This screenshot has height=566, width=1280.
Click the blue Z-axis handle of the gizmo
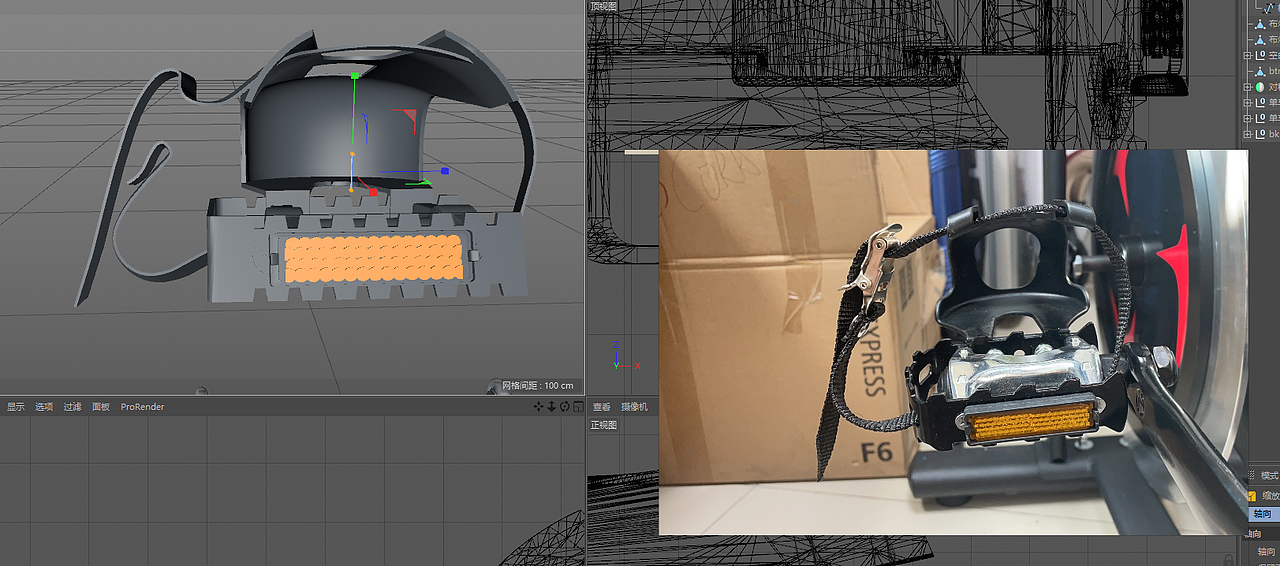(x=444, y=171)
